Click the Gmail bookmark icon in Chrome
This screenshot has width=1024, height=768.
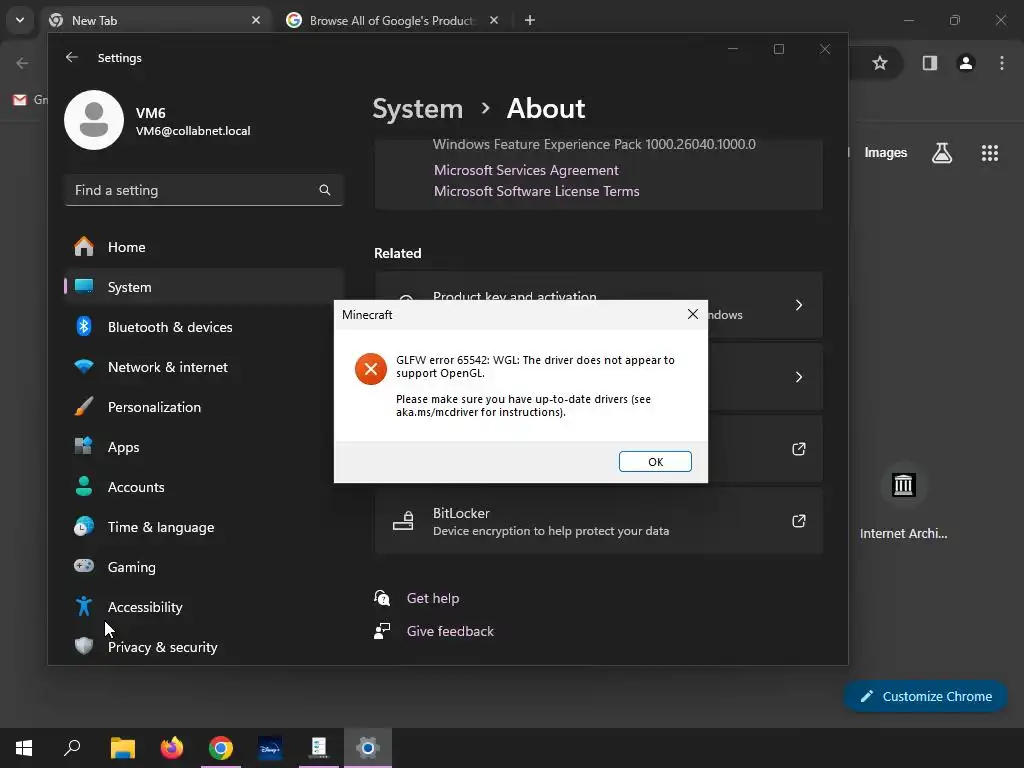coord(20,100)
